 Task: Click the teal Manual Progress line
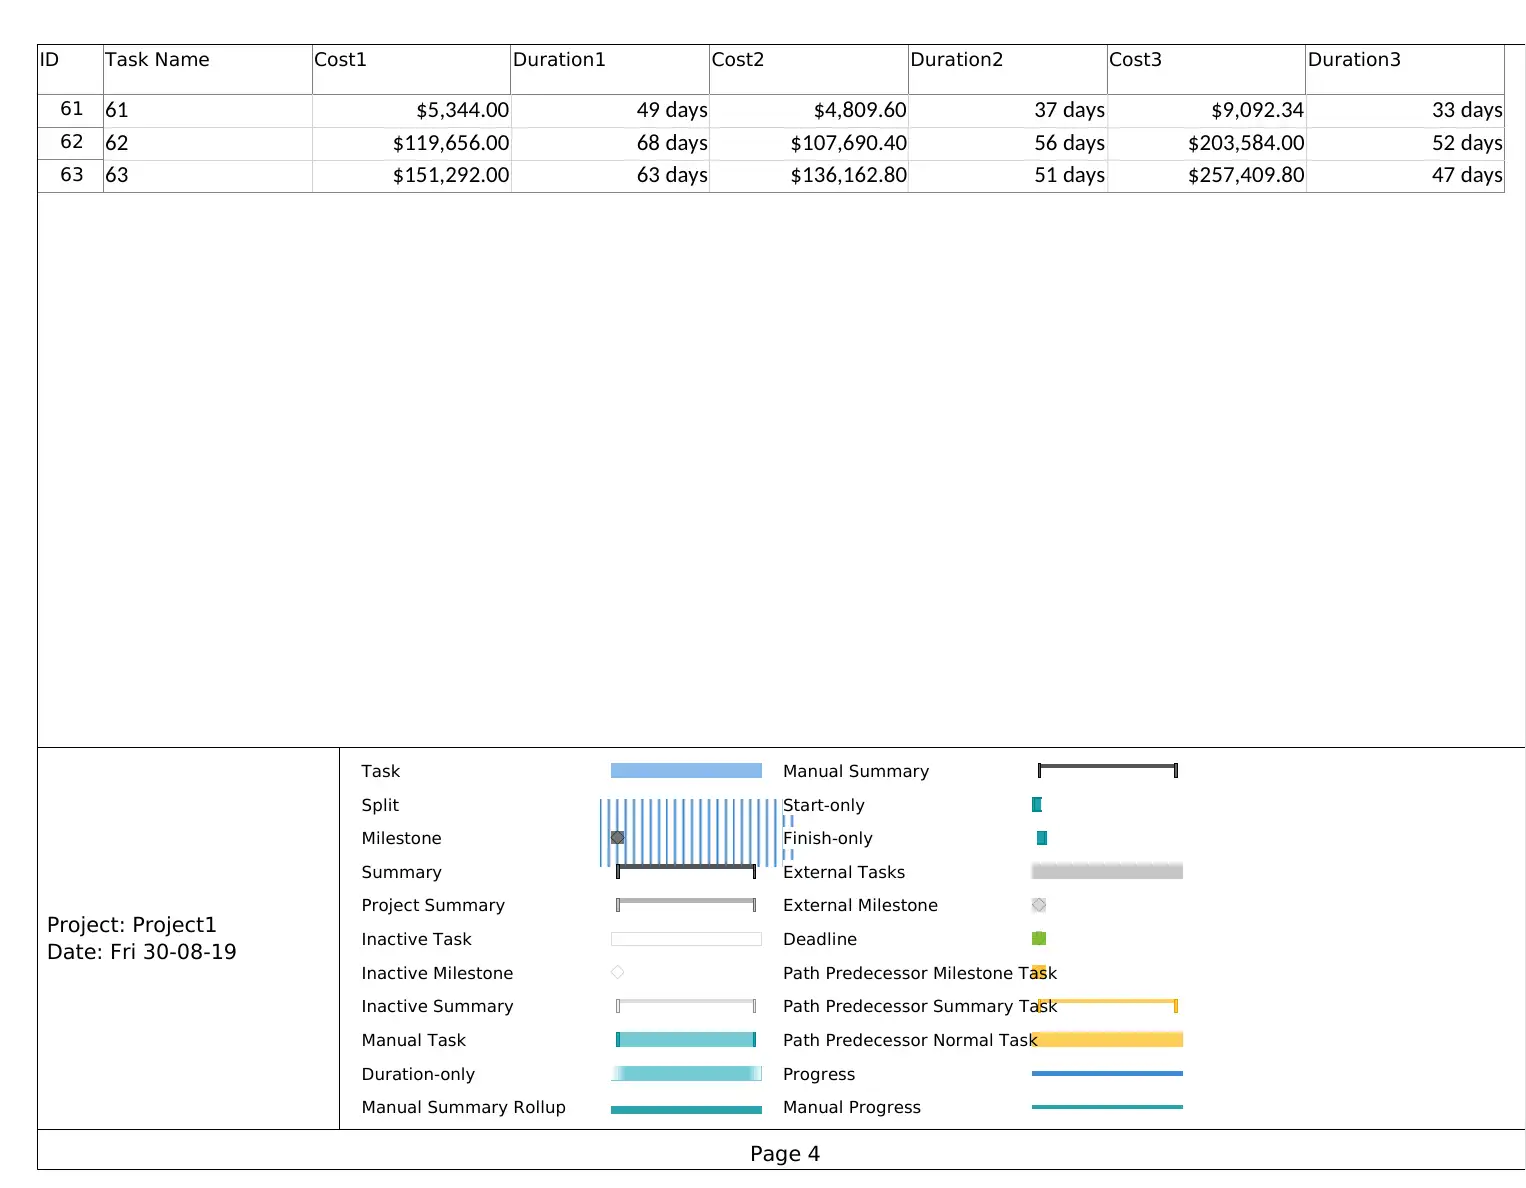point(1107,1107)
